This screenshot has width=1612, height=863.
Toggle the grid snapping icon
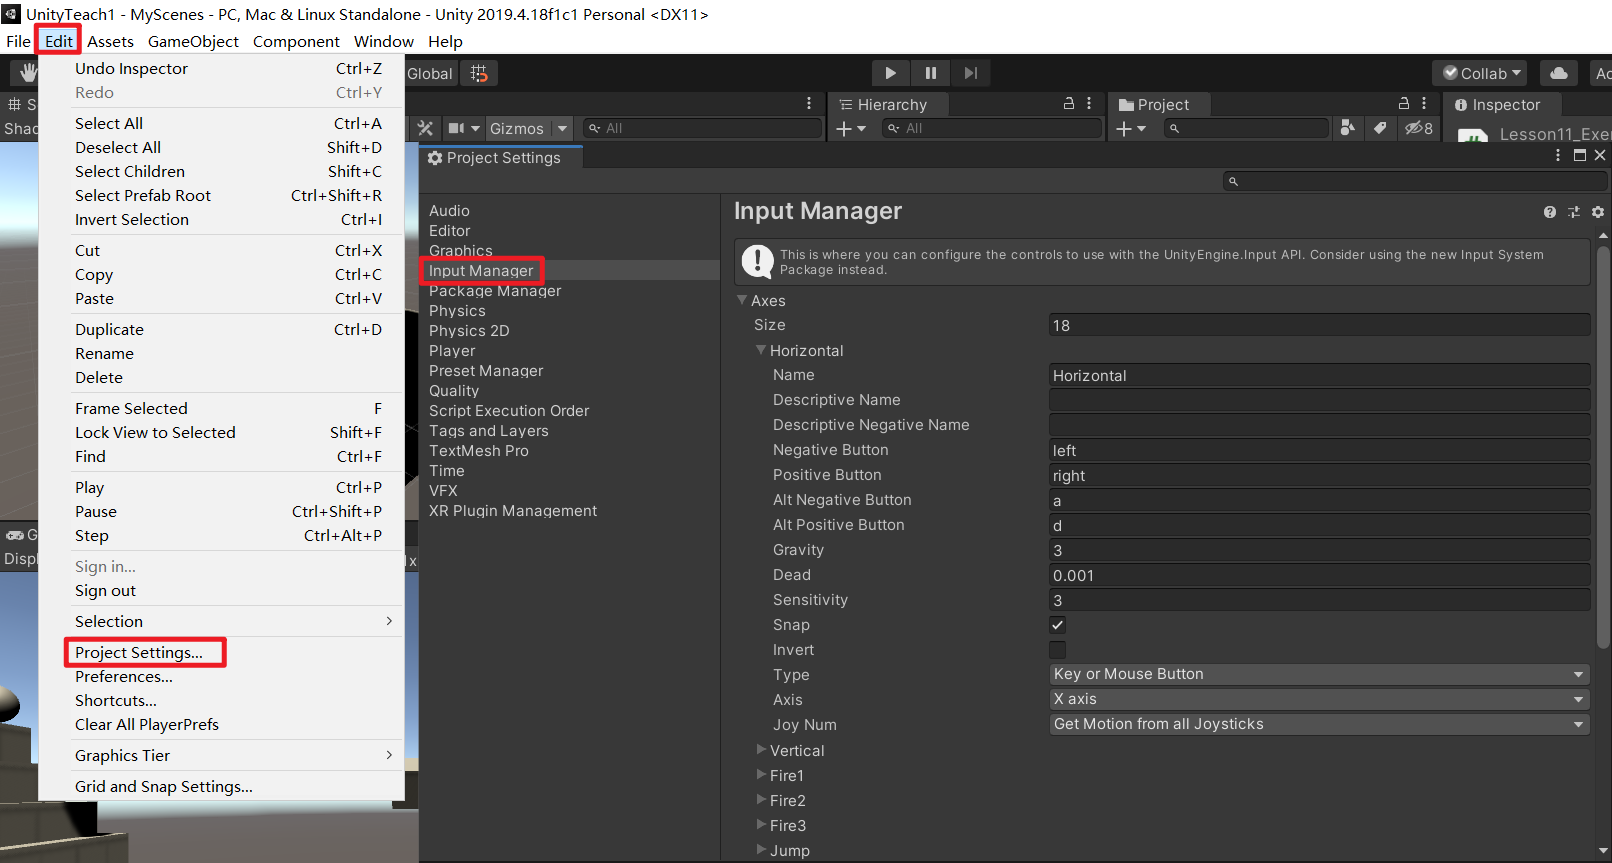click(x=479, y=73)
